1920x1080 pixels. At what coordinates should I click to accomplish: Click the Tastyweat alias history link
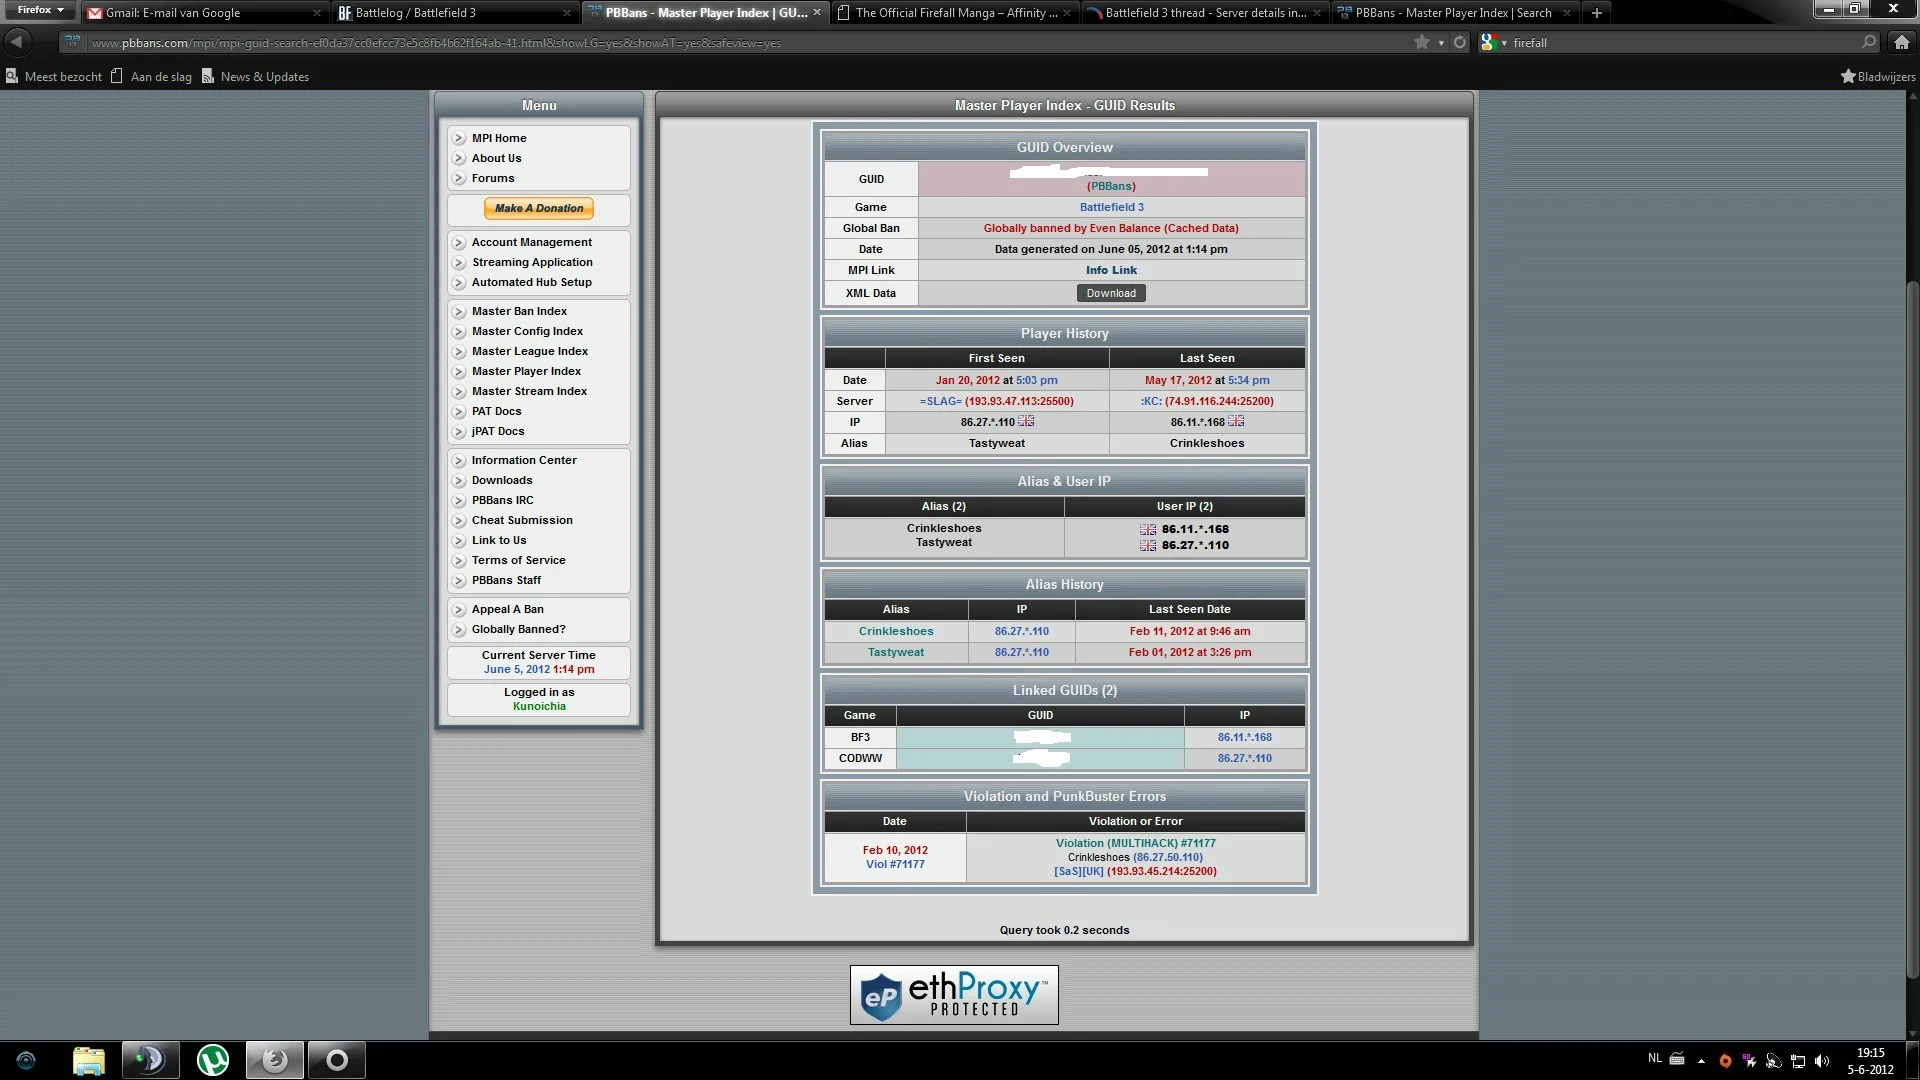[x=896, y=652]
